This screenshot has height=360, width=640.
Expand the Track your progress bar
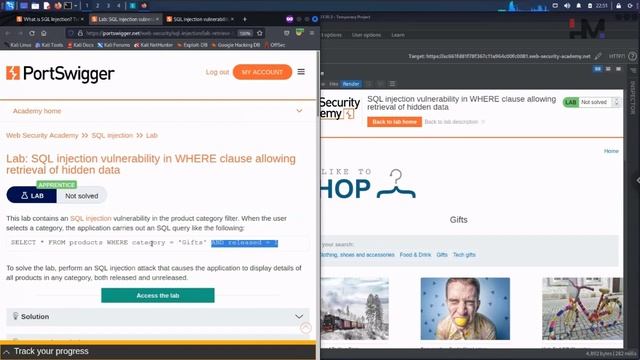(158, 351)
